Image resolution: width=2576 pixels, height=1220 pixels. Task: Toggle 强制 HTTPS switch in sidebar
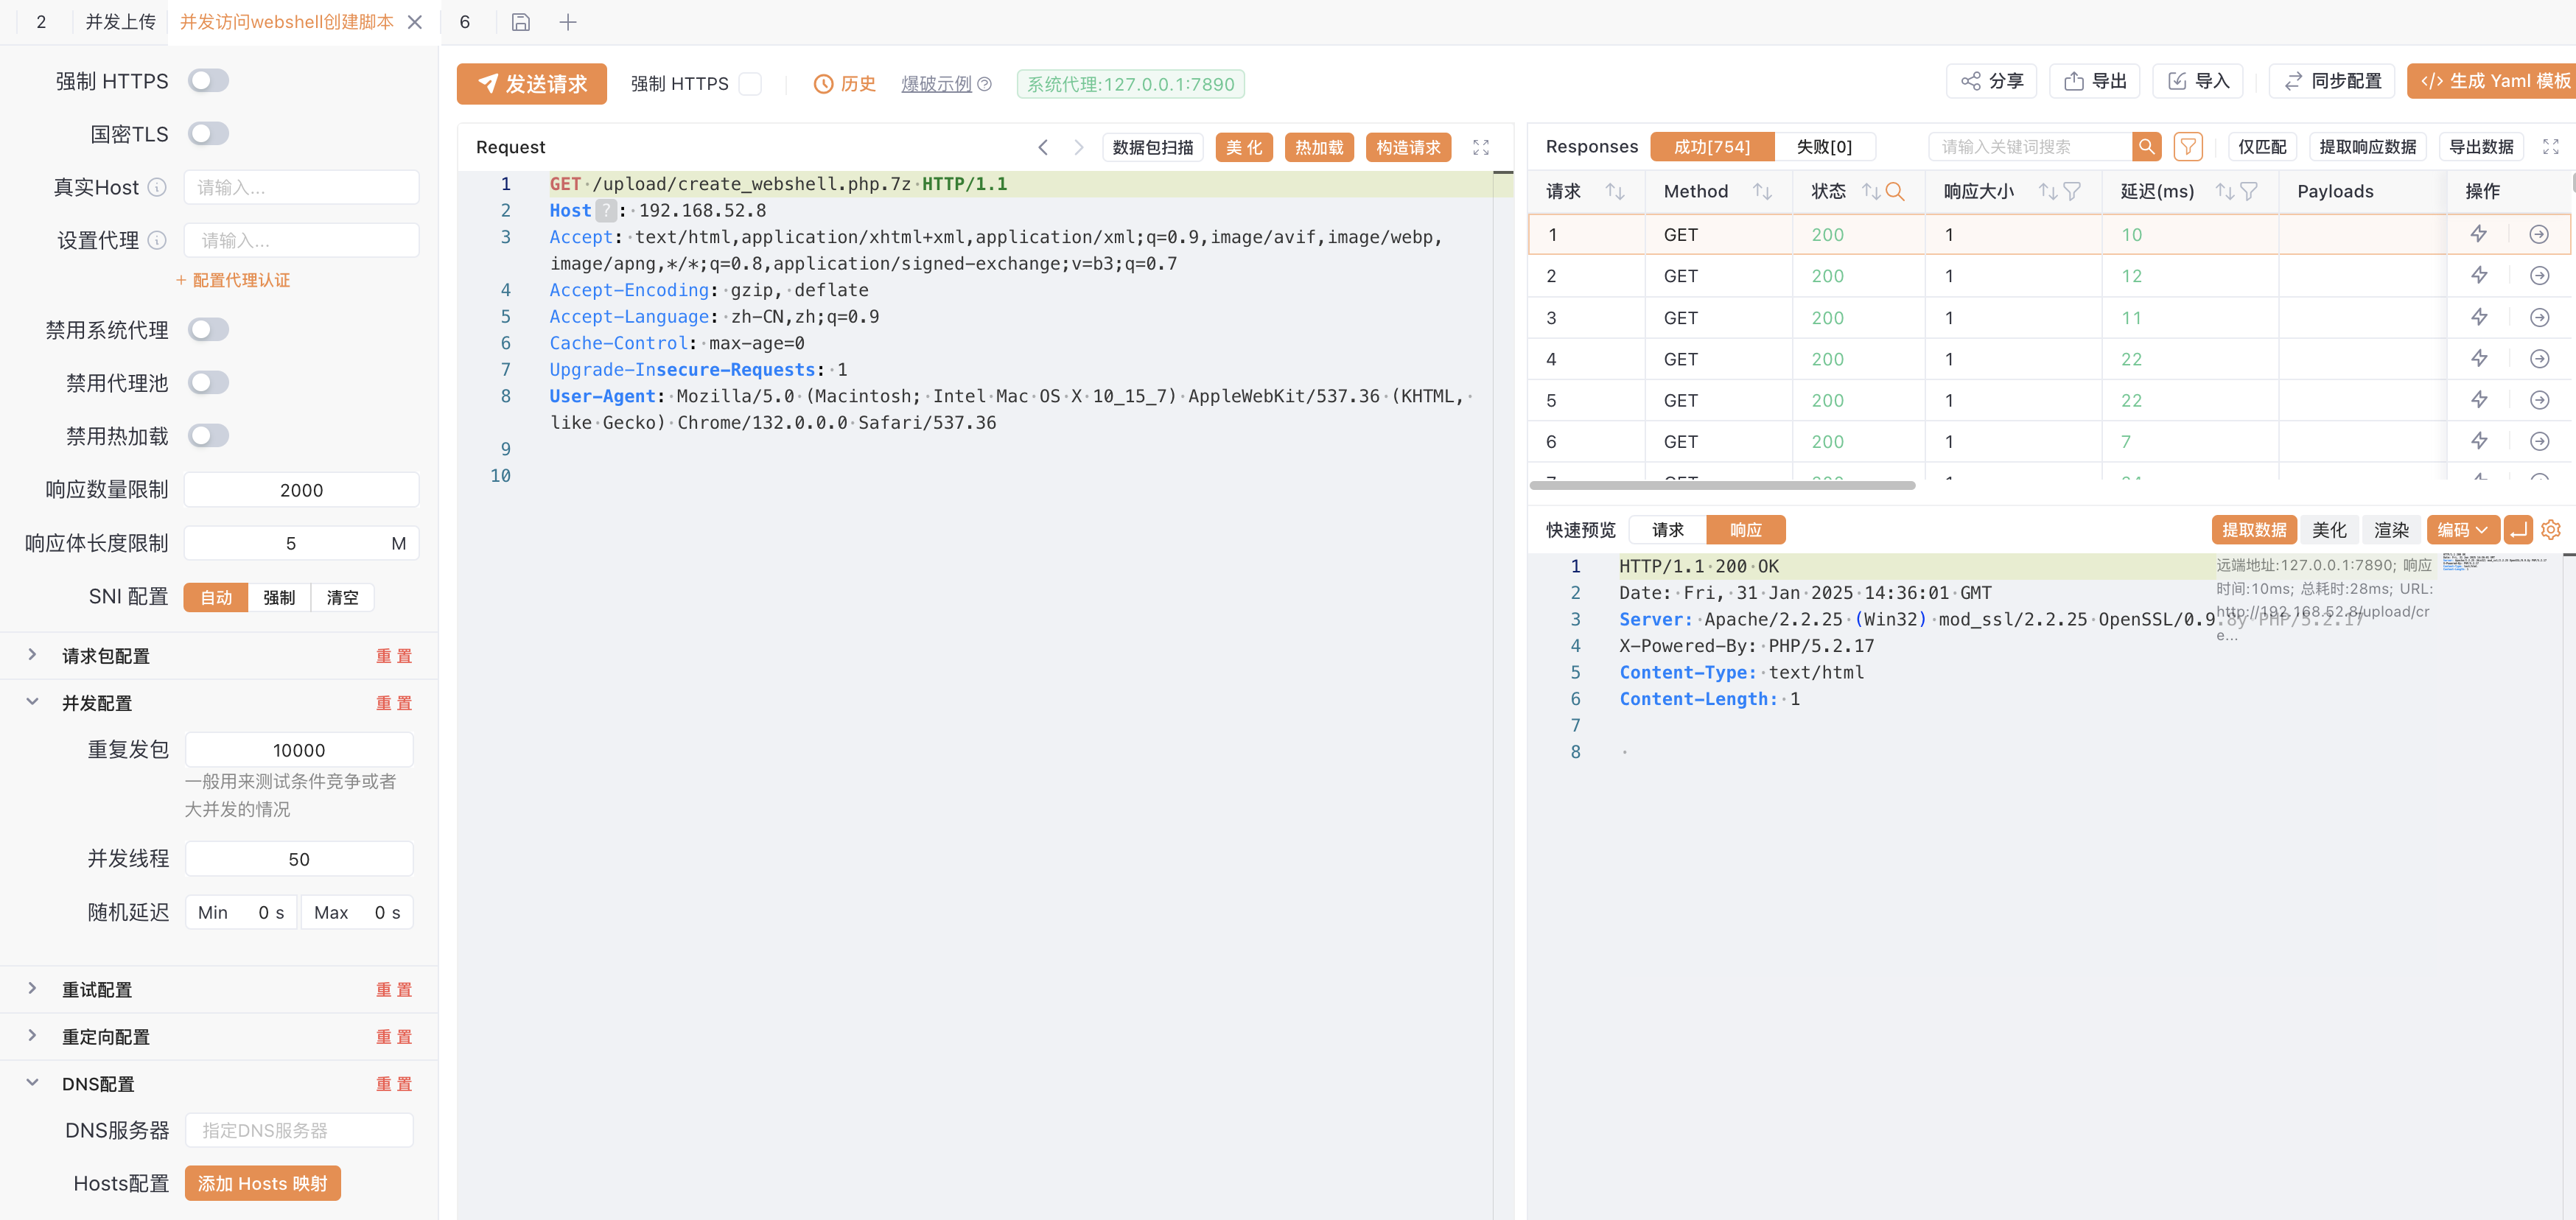208,81
